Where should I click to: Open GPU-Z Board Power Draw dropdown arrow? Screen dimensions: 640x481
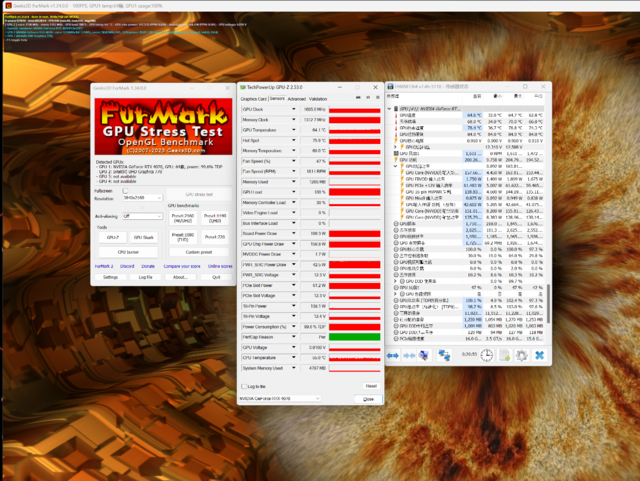293,234
